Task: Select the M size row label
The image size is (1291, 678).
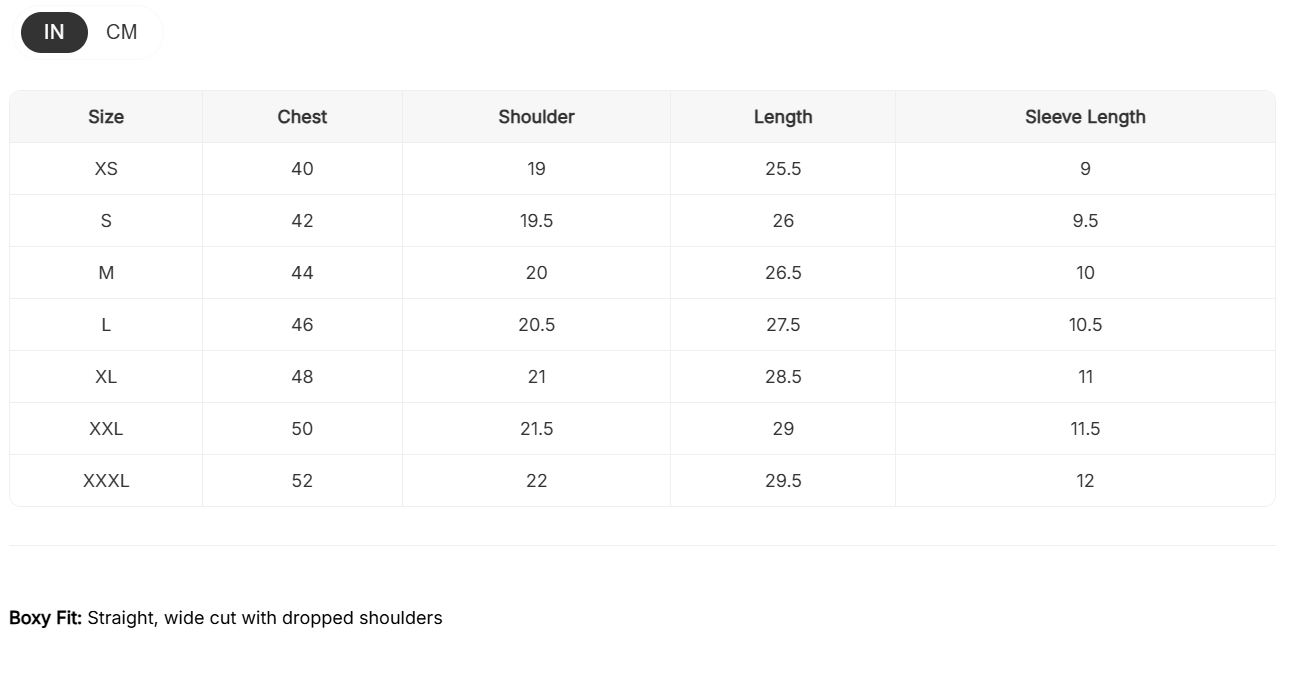Action: 106,273
